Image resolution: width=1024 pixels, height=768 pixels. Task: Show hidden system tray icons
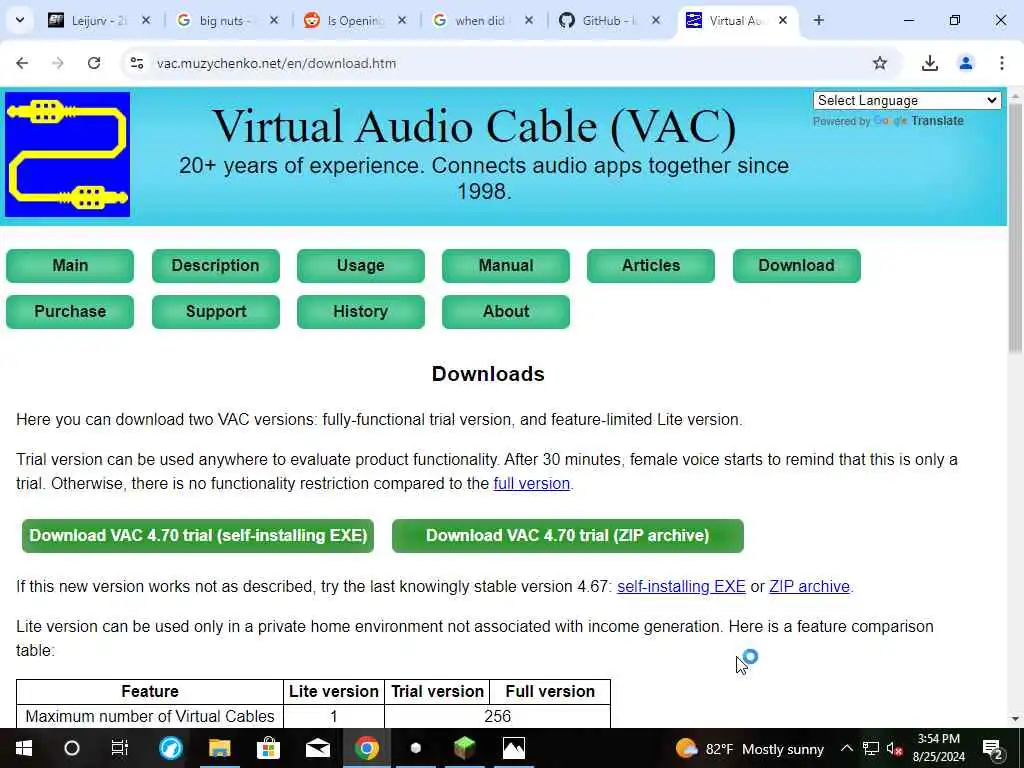(846, 748)
